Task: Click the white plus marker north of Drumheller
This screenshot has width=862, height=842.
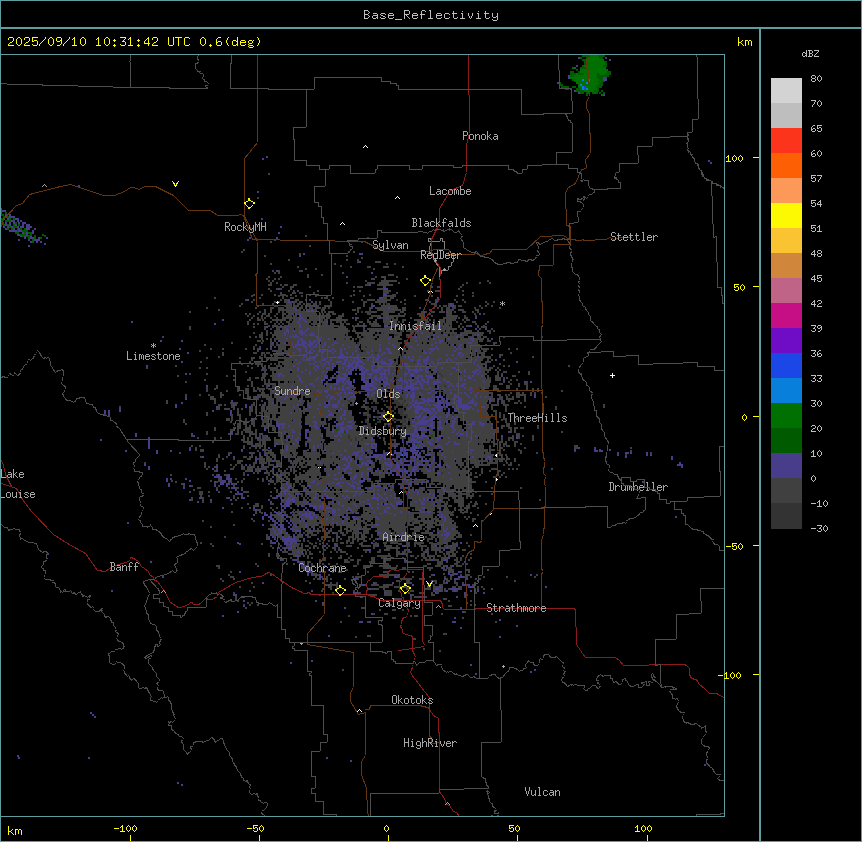Action: 612,375
